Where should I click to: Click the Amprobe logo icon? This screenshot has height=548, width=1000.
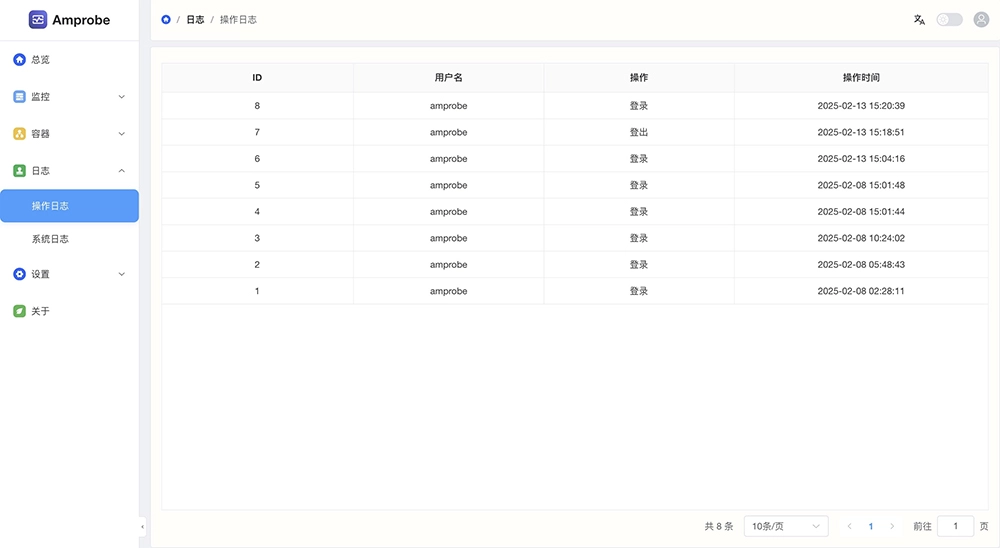[38, 20]
